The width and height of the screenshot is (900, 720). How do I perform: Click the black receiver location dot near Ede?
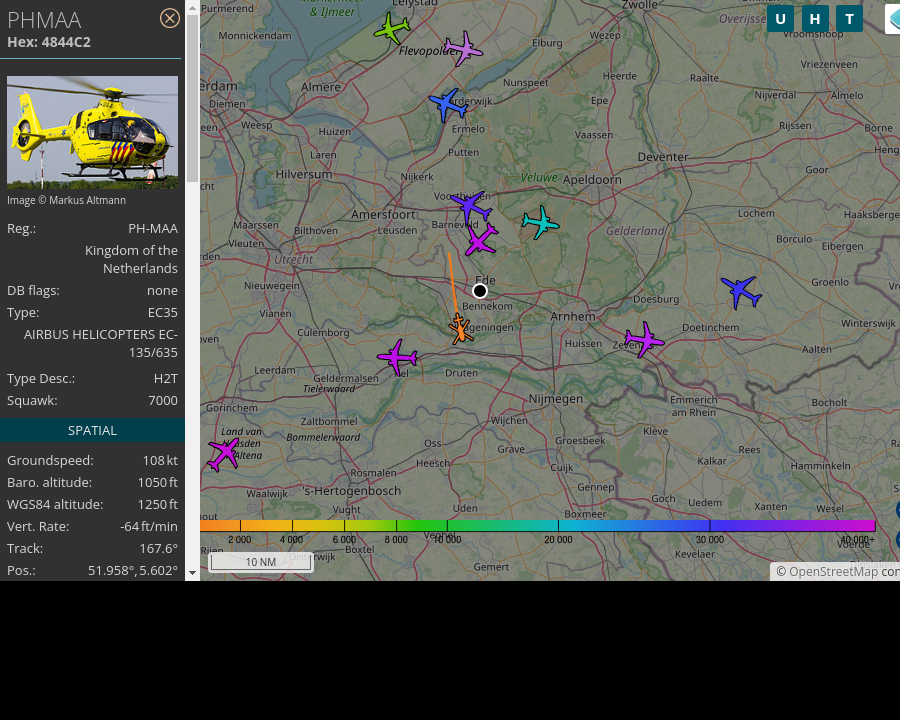(x=480, y=291)
